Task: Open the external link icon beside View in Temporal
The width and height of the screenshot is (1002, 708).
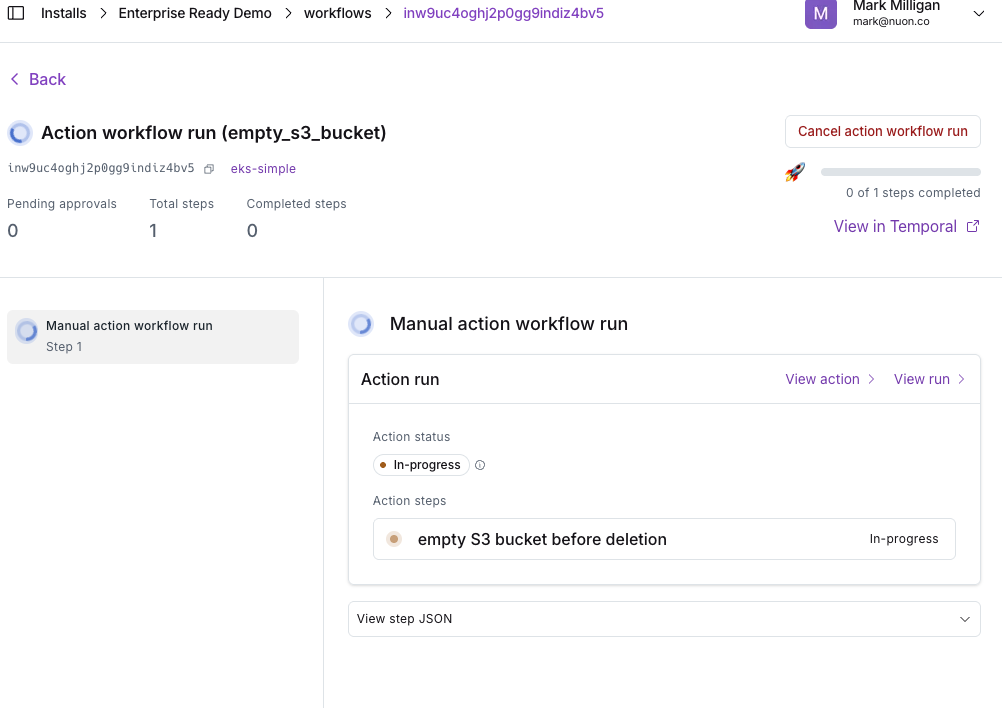Action: (x=971, y=226)
